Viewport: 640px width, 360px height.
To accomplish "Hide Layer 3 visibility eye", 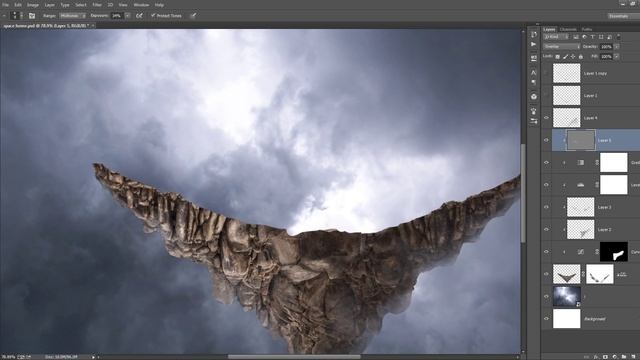I will [547, 207].
